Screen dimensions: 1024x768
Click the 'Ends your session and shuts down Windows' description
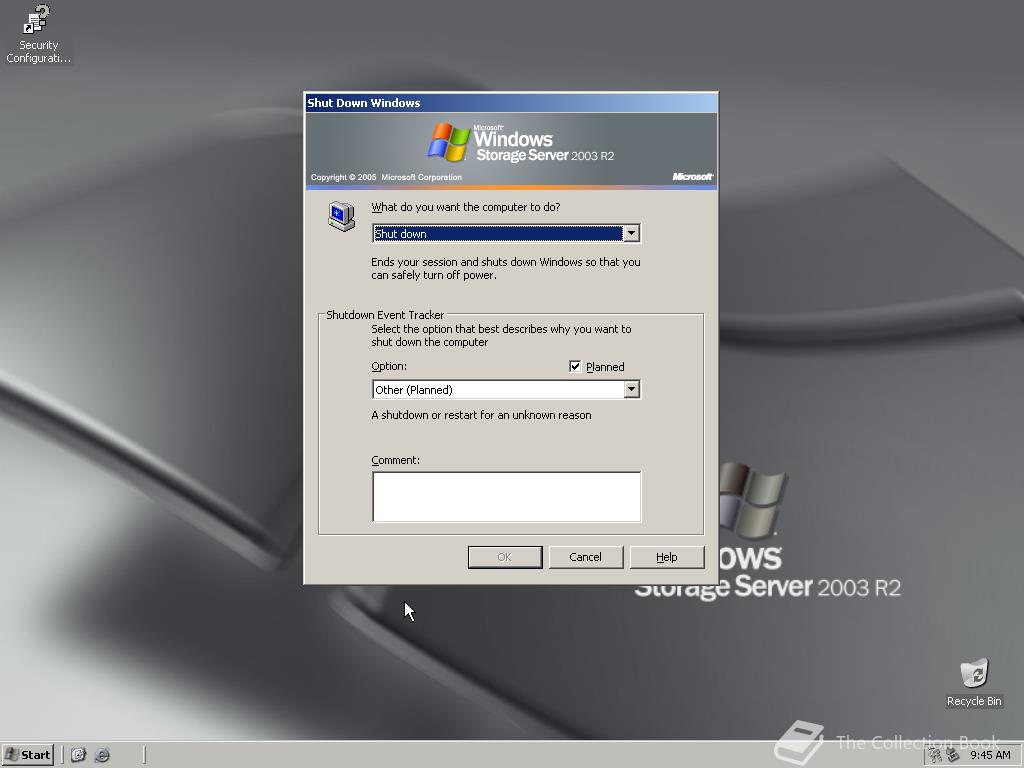click(x=505, y=268)
